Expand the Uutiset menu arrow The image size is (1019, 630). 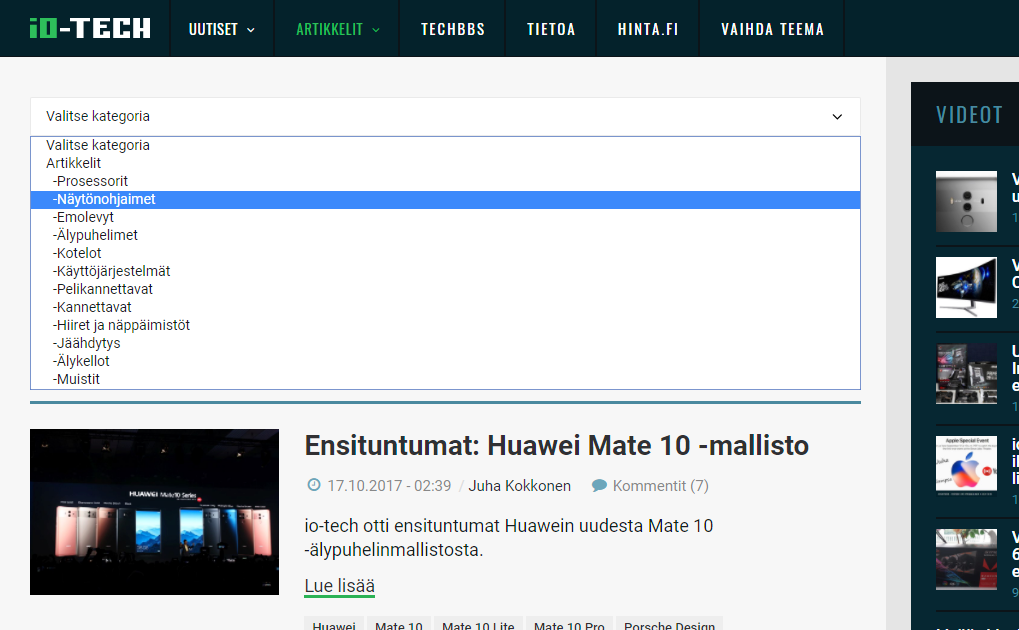[x=251, y=30]
